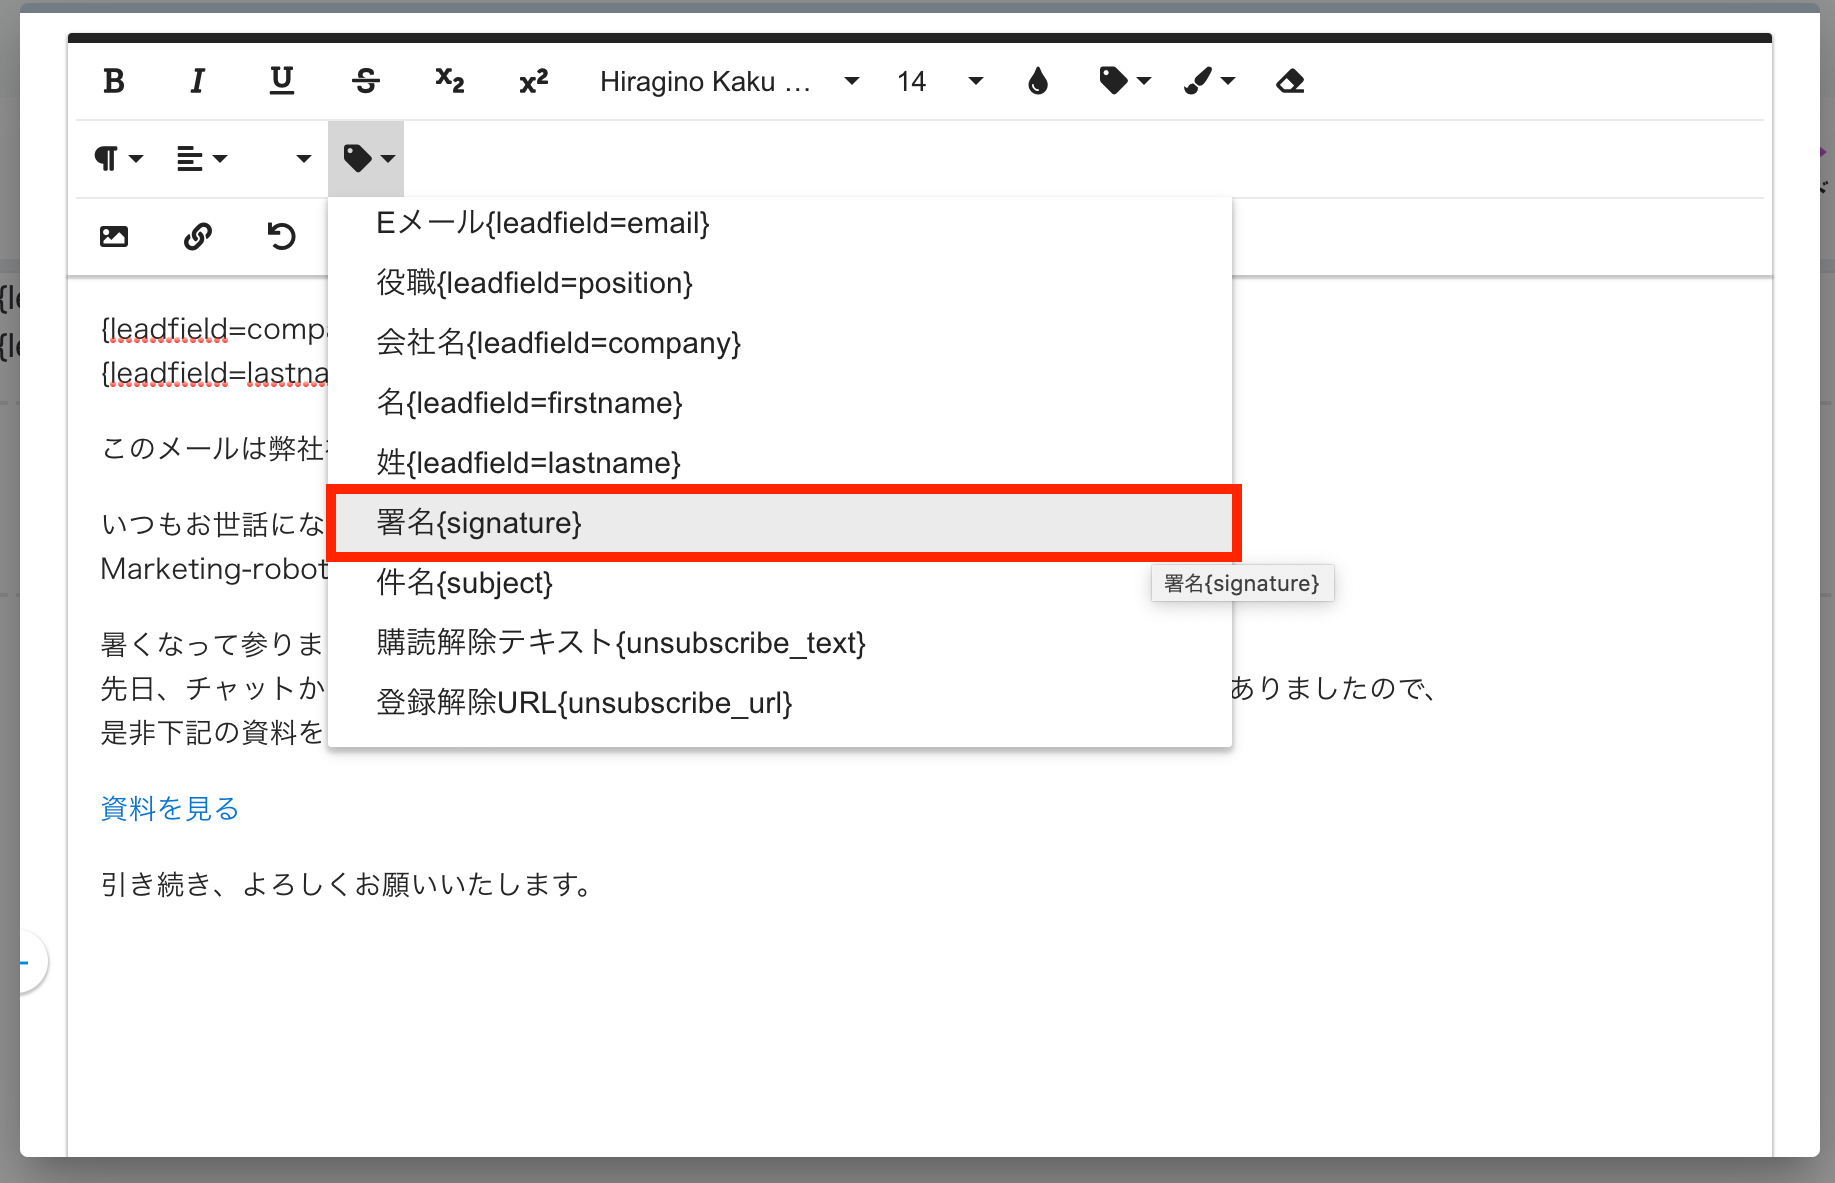Image resolution: width=1835 pixels, height=1183 pixels.
Task: Open Hiragino Kaku font family dropdown
Action: pyautogui.click(x=728, y=81)
